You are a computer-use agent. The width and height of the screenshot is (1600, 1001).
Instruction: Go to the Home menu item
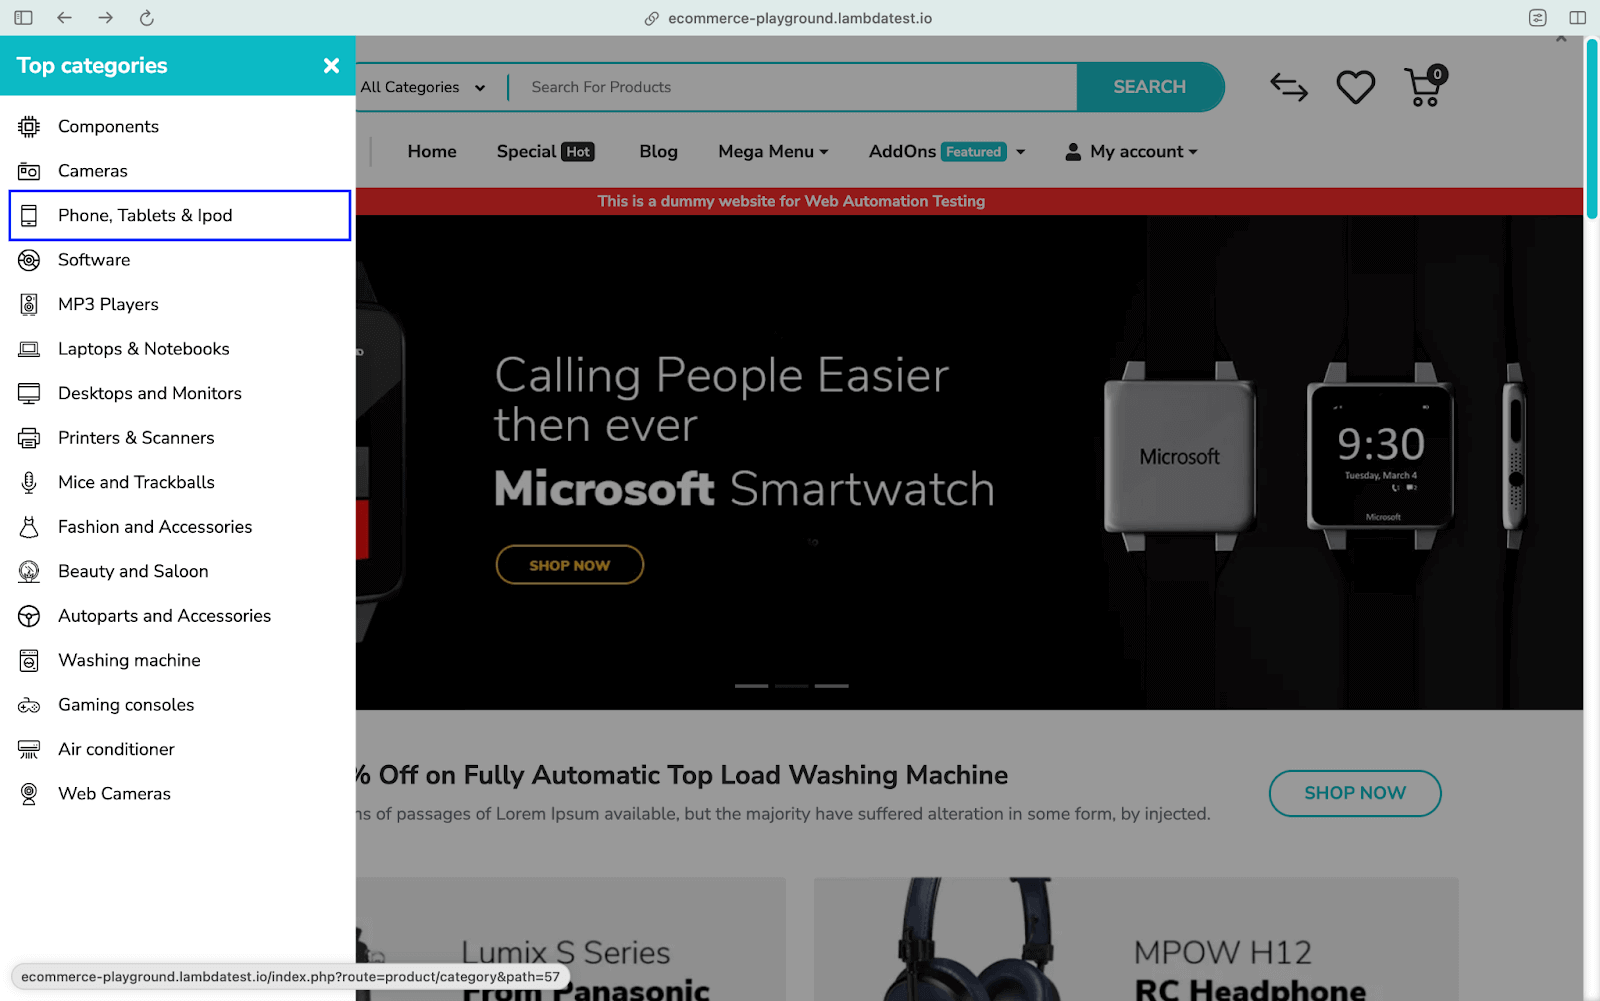(432, 152)
